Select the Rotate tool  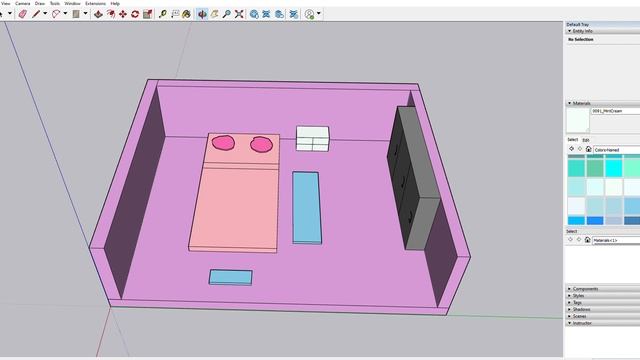(x=135, y=14)
